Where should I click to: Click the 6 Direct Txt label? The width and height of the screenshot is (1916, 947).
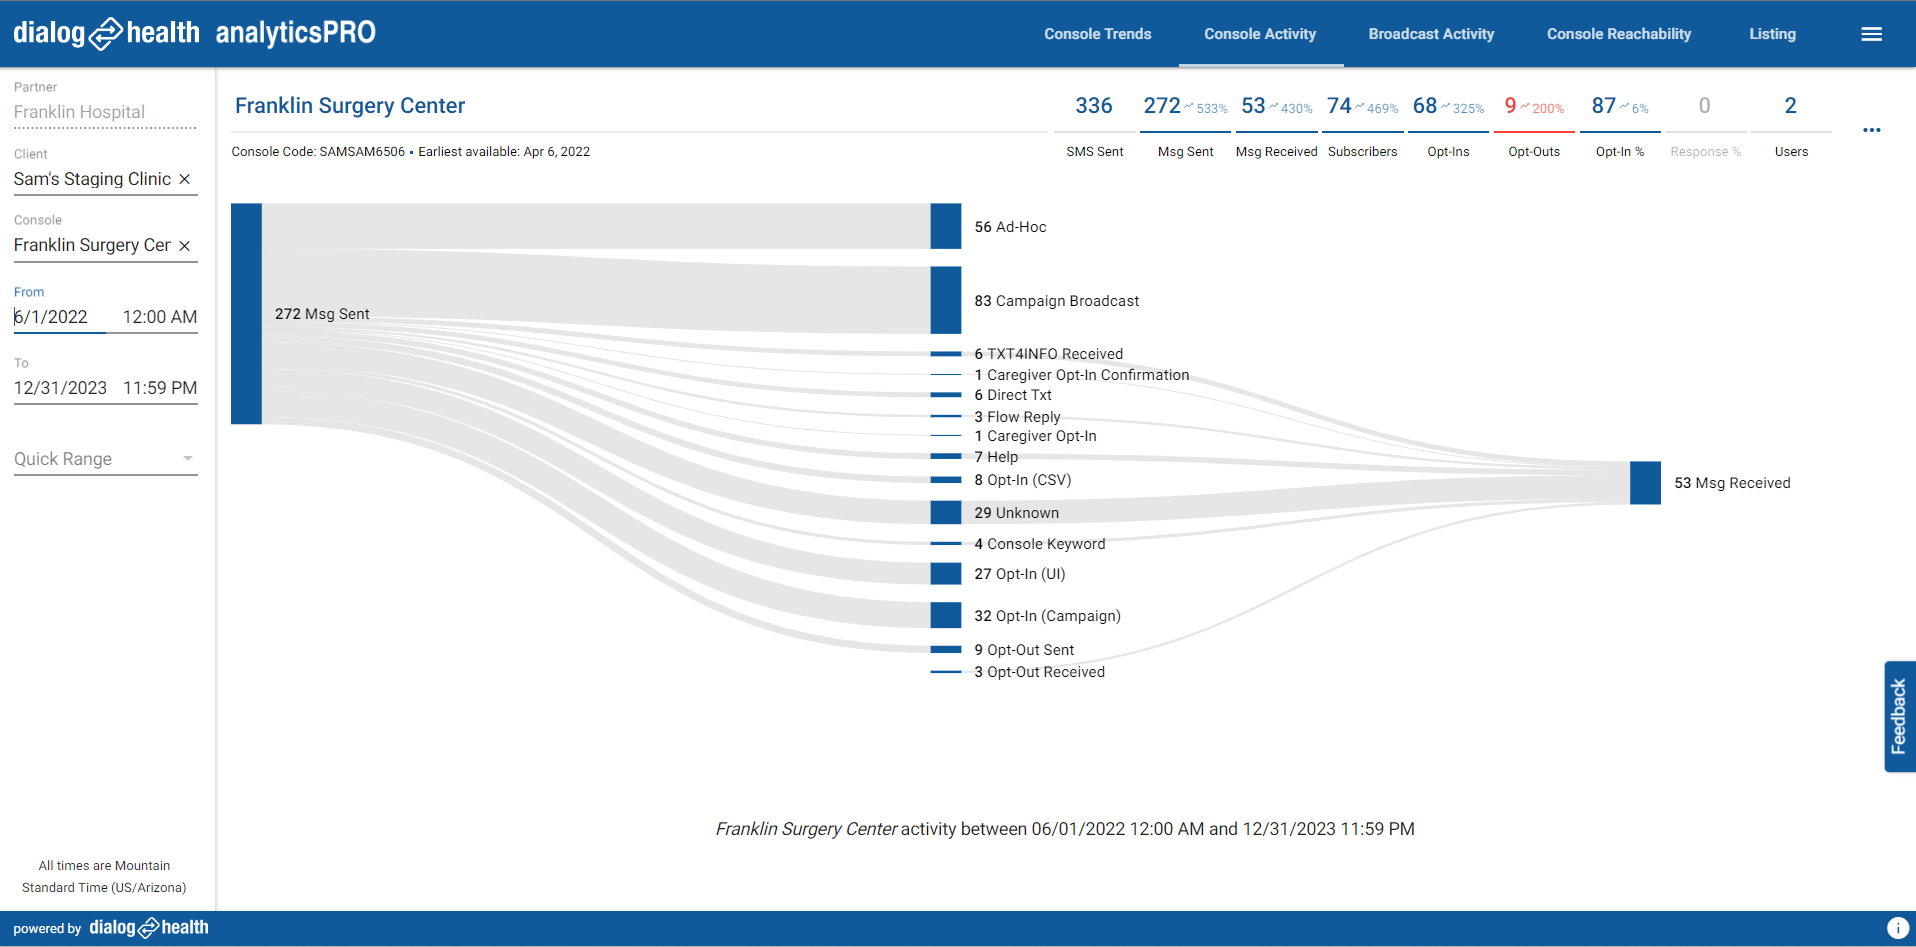click(1013, 395)
